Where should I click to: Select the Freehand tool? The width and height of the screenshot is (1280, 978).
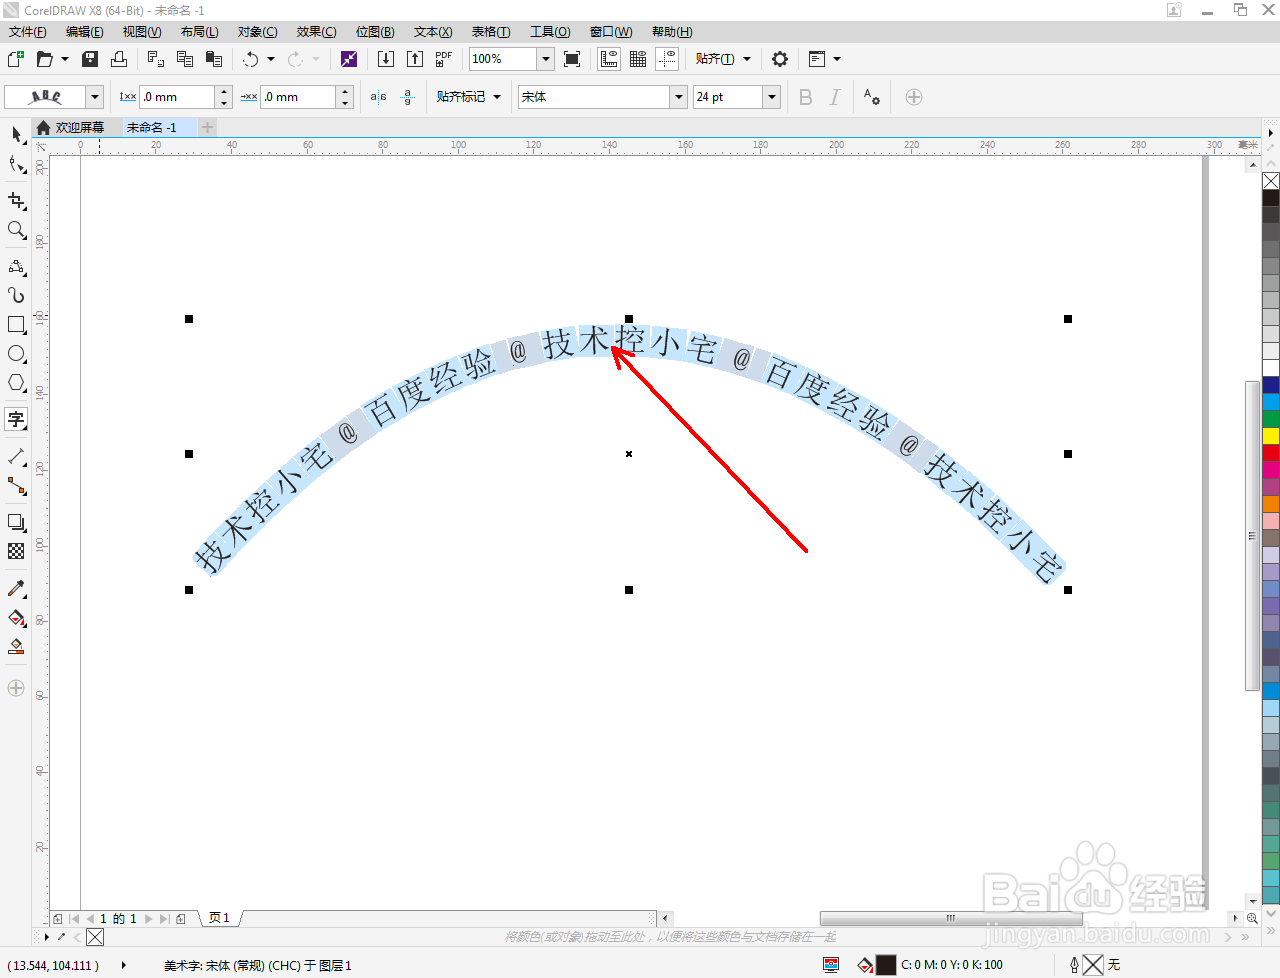tap(16, 266)
